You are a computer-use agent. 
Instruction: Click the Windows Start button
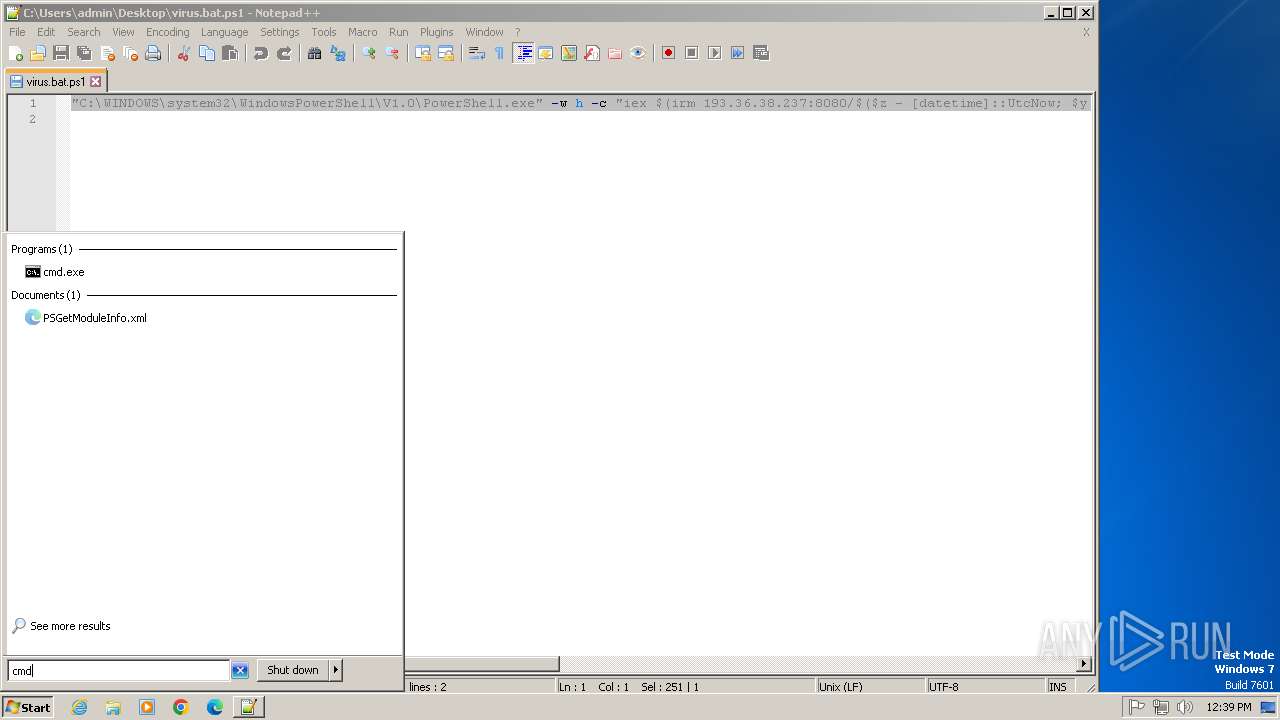[x=28, y=707]
